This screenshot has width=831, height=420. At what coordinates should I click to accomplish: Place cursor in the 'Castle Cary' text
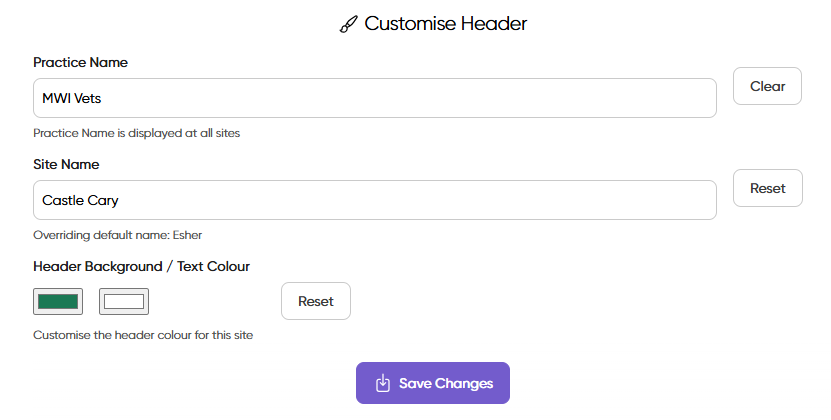click(80, 200)
